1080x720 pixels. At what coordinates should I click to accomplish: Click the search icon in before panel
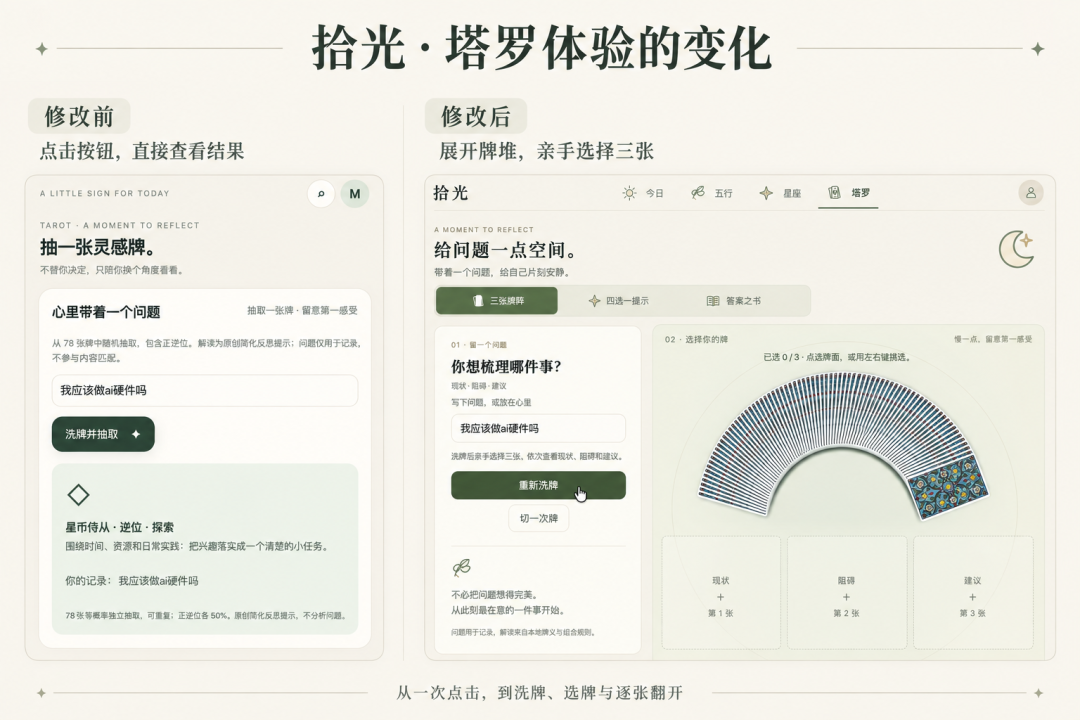tap(321, 194)
